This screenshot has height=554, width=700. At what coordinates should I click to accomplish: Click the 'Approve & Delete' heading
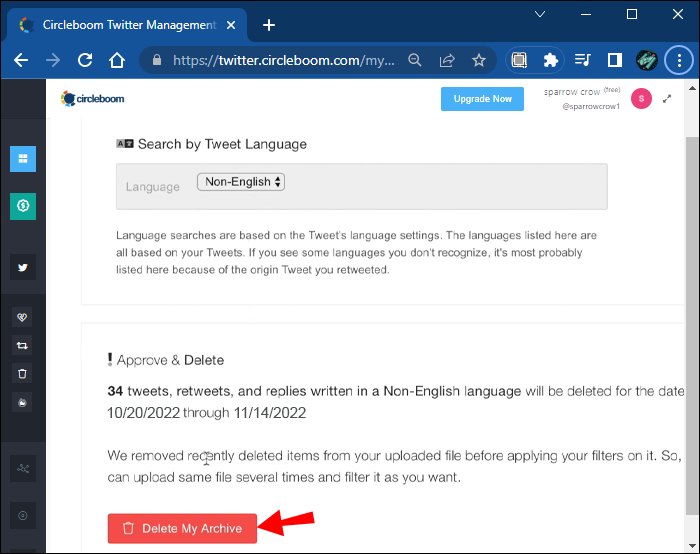point(170,360)
